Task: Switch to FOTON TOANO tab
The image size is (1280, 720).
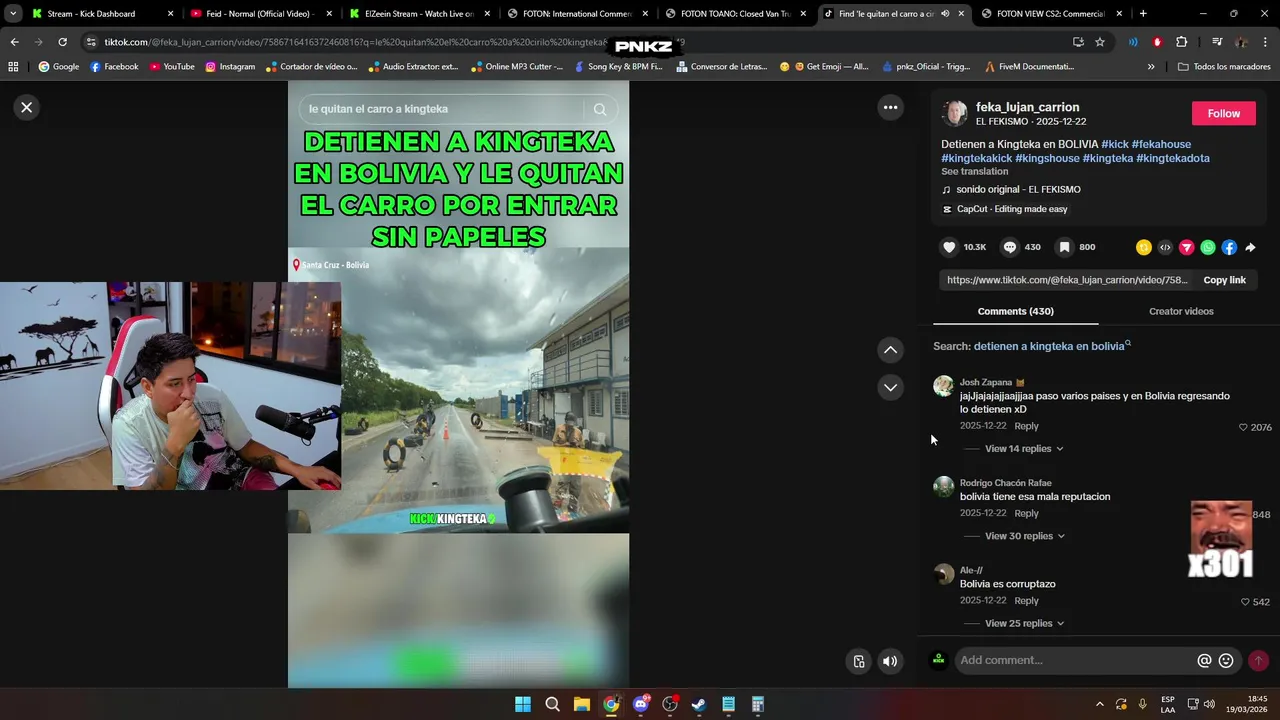Action: (737, 14)
